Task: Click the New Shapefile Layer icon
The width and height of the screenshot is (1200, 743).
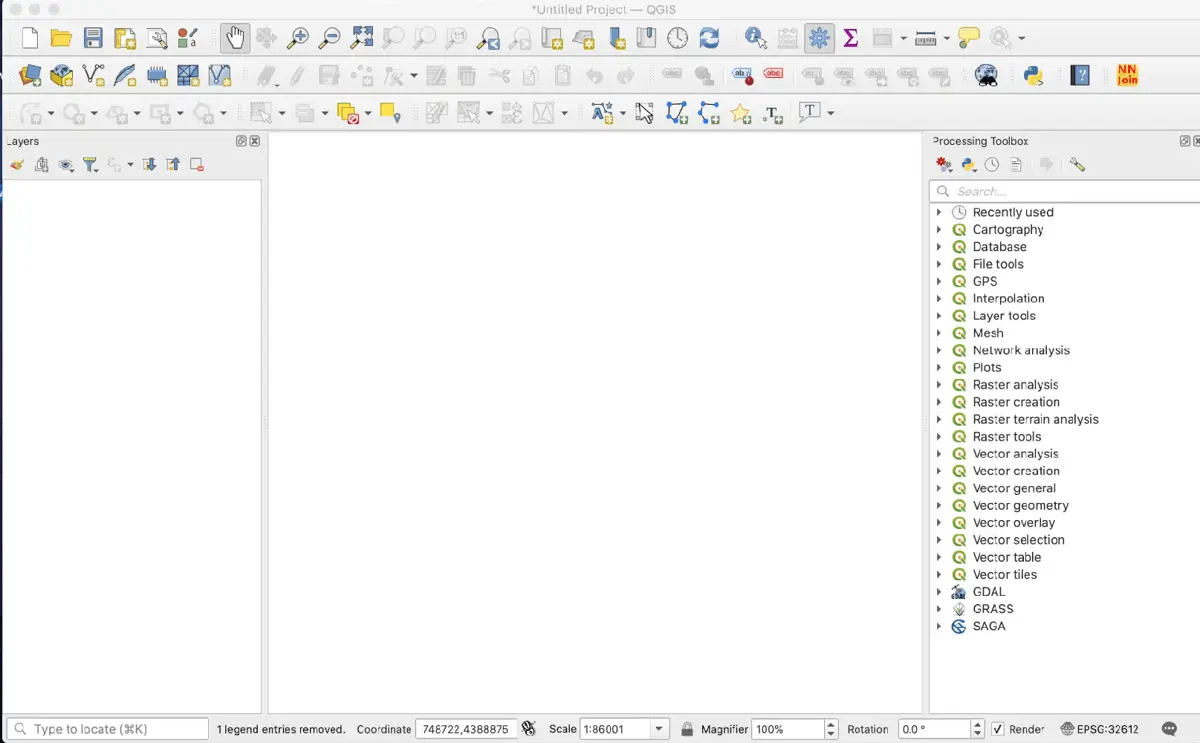Action: point(93,75)
